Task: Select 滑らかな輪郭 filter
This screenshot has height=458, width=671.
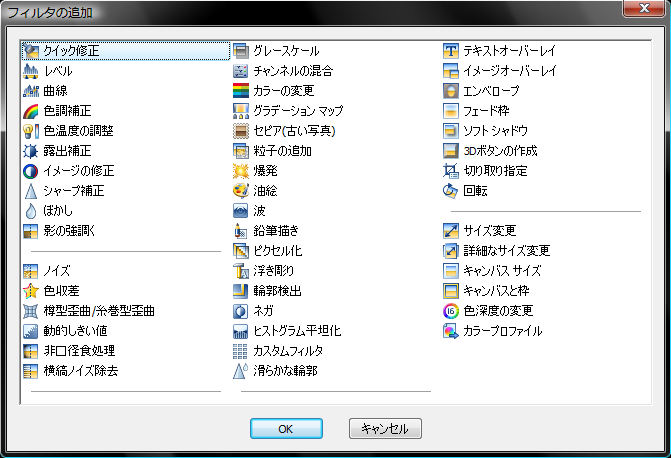Action: pyautogui.click(x=276, y=371)
